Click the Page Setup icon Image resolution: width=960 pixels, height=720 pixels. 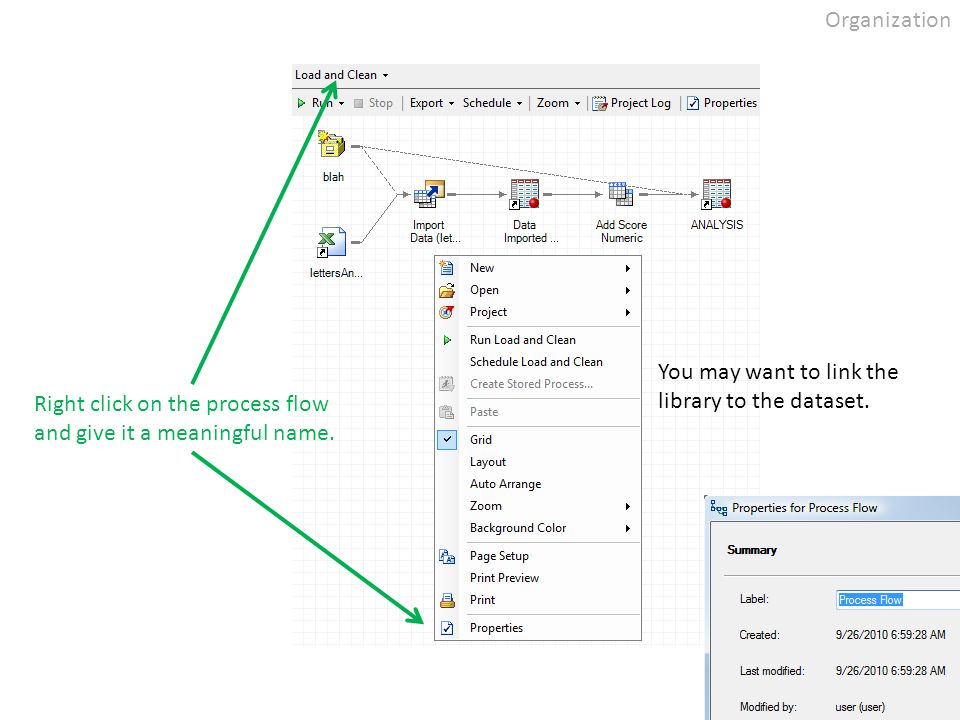click(x=447, y=556)
